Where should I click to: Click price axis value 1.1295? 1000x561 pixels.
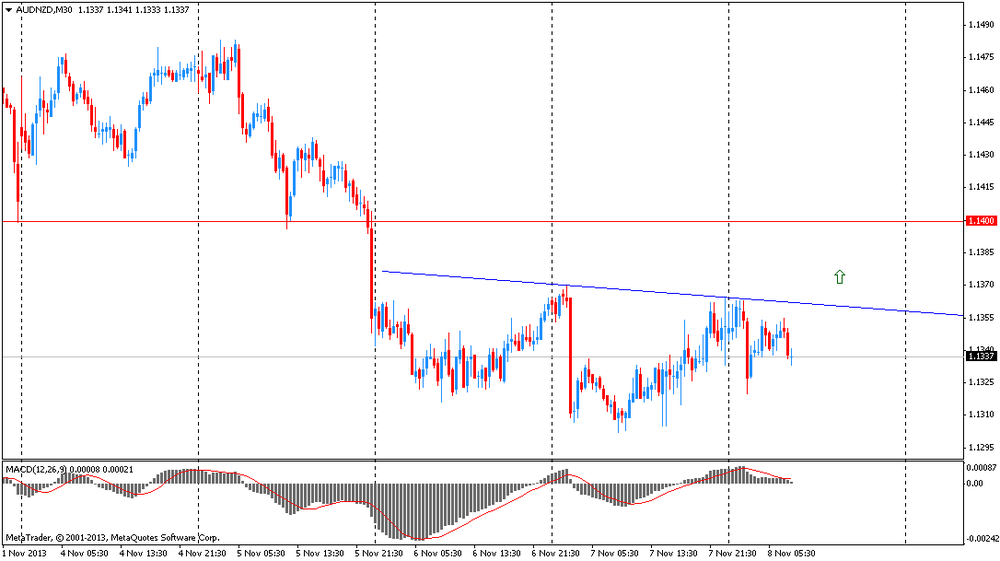982,447
